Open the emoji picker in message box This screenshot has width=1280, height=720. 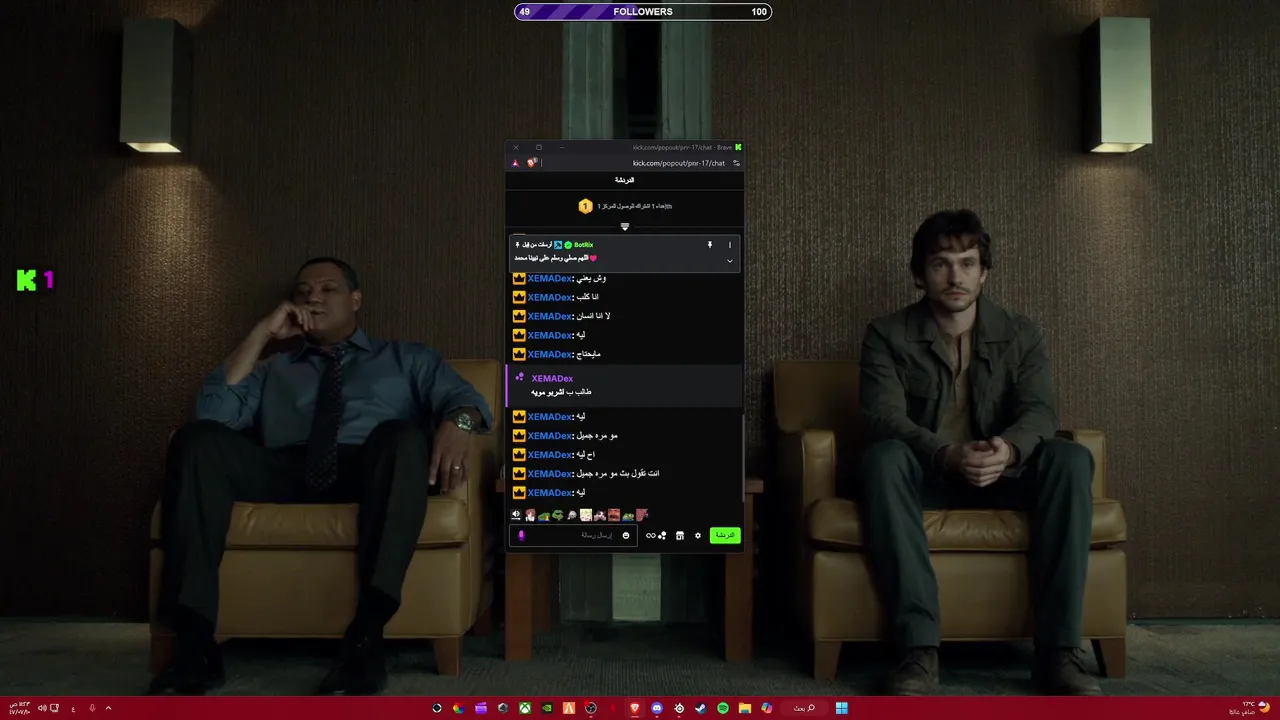[626, 535]
